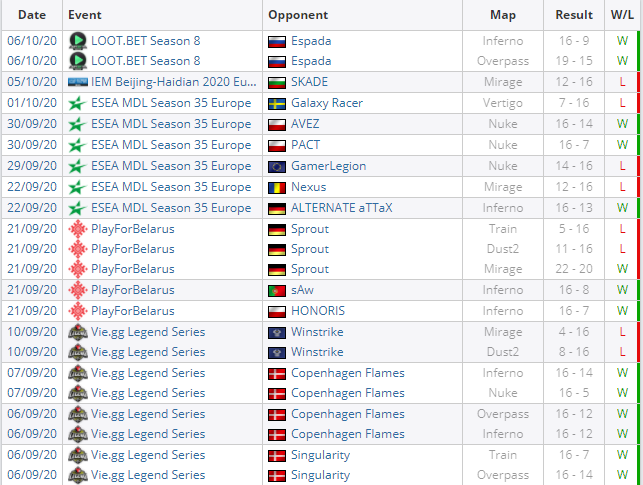Image resolution: width=643 pixels, height=485 pixels.
Task: Click the Result column header
Action: pyautogui.click(x=574, y=15)
